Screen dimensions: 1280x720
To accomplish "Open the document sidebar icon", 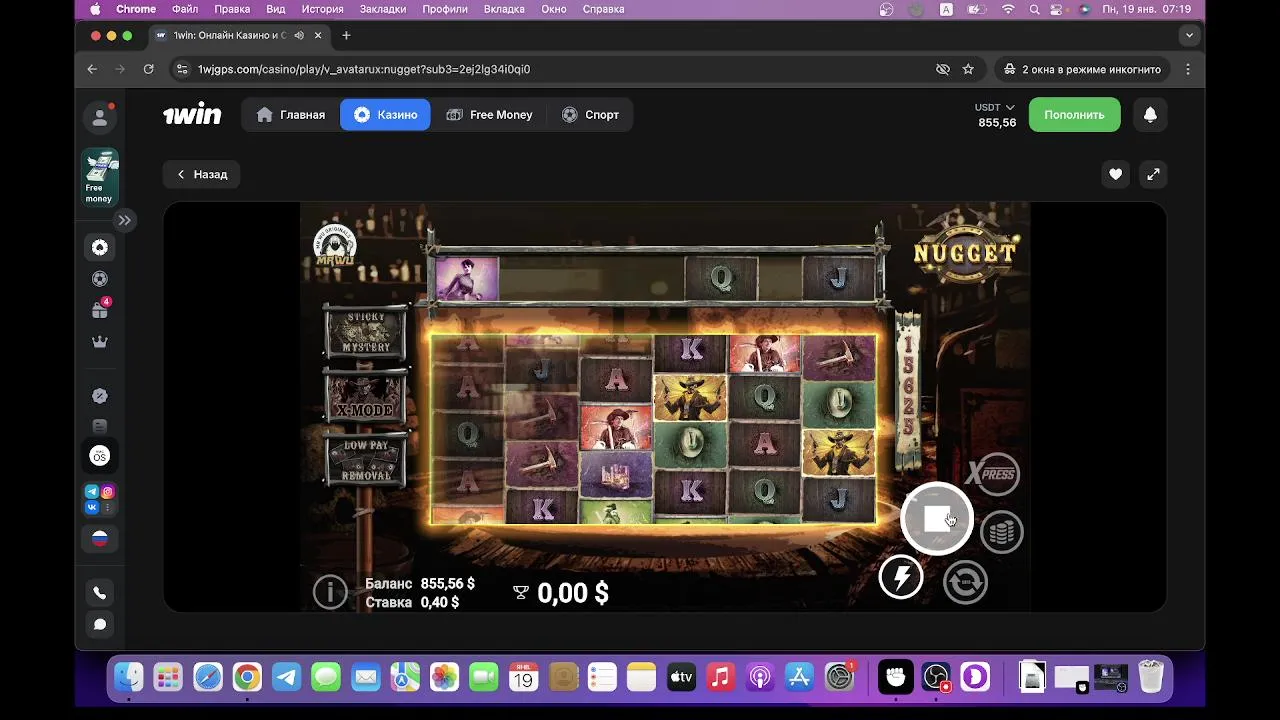I will [100, 427].
